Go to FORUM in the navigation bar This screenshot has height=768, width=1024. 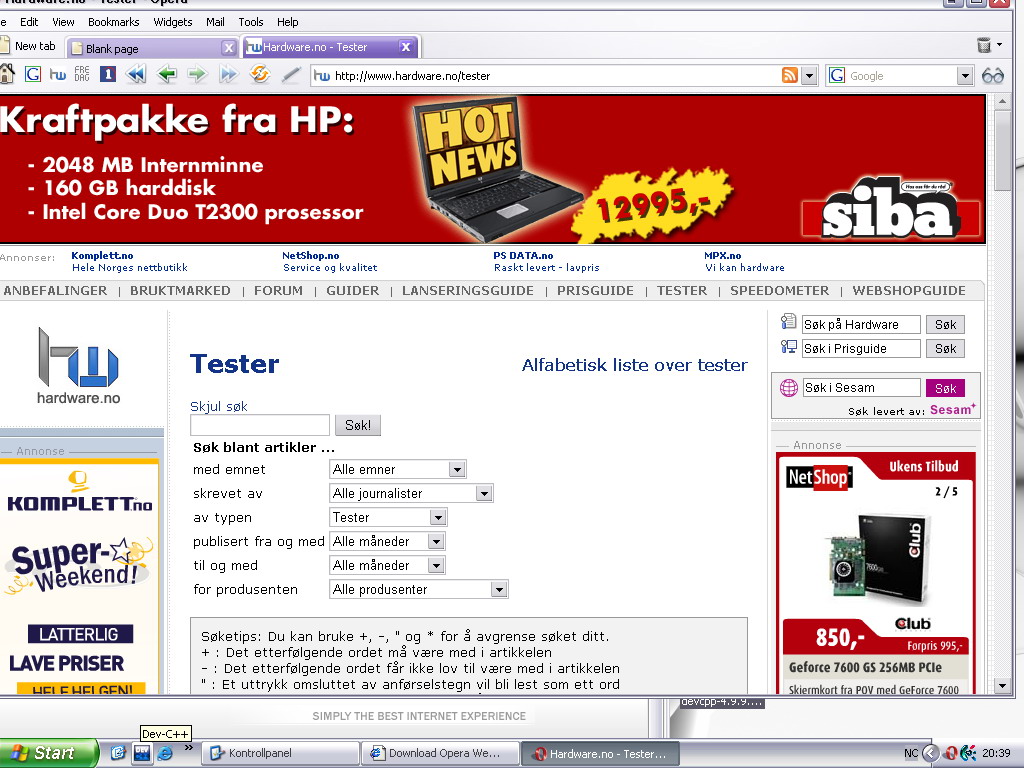pyautogui.click(x=278, y=291)
